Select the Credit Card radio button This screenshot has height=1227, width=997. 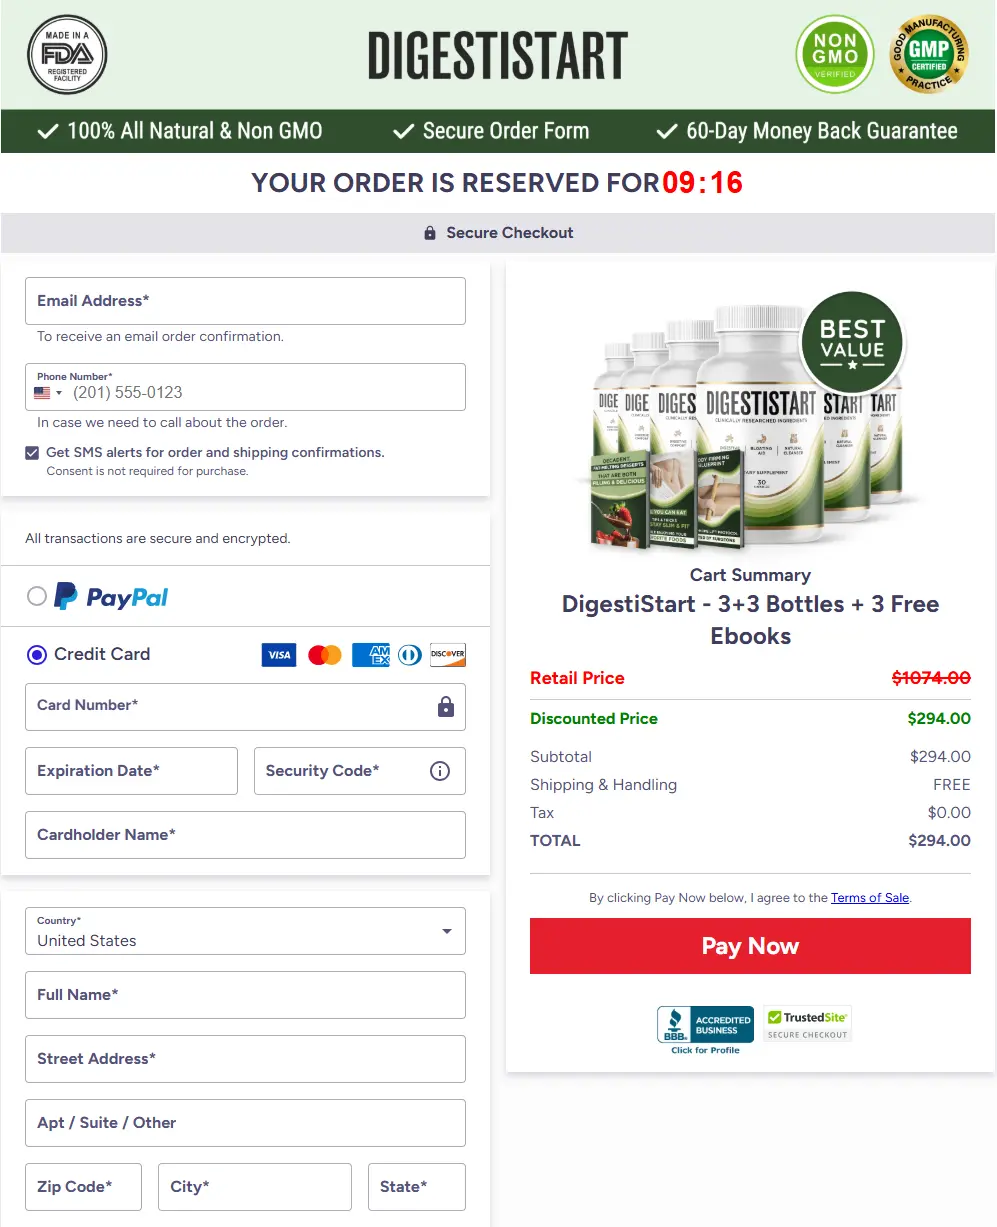tap(37, 655)
